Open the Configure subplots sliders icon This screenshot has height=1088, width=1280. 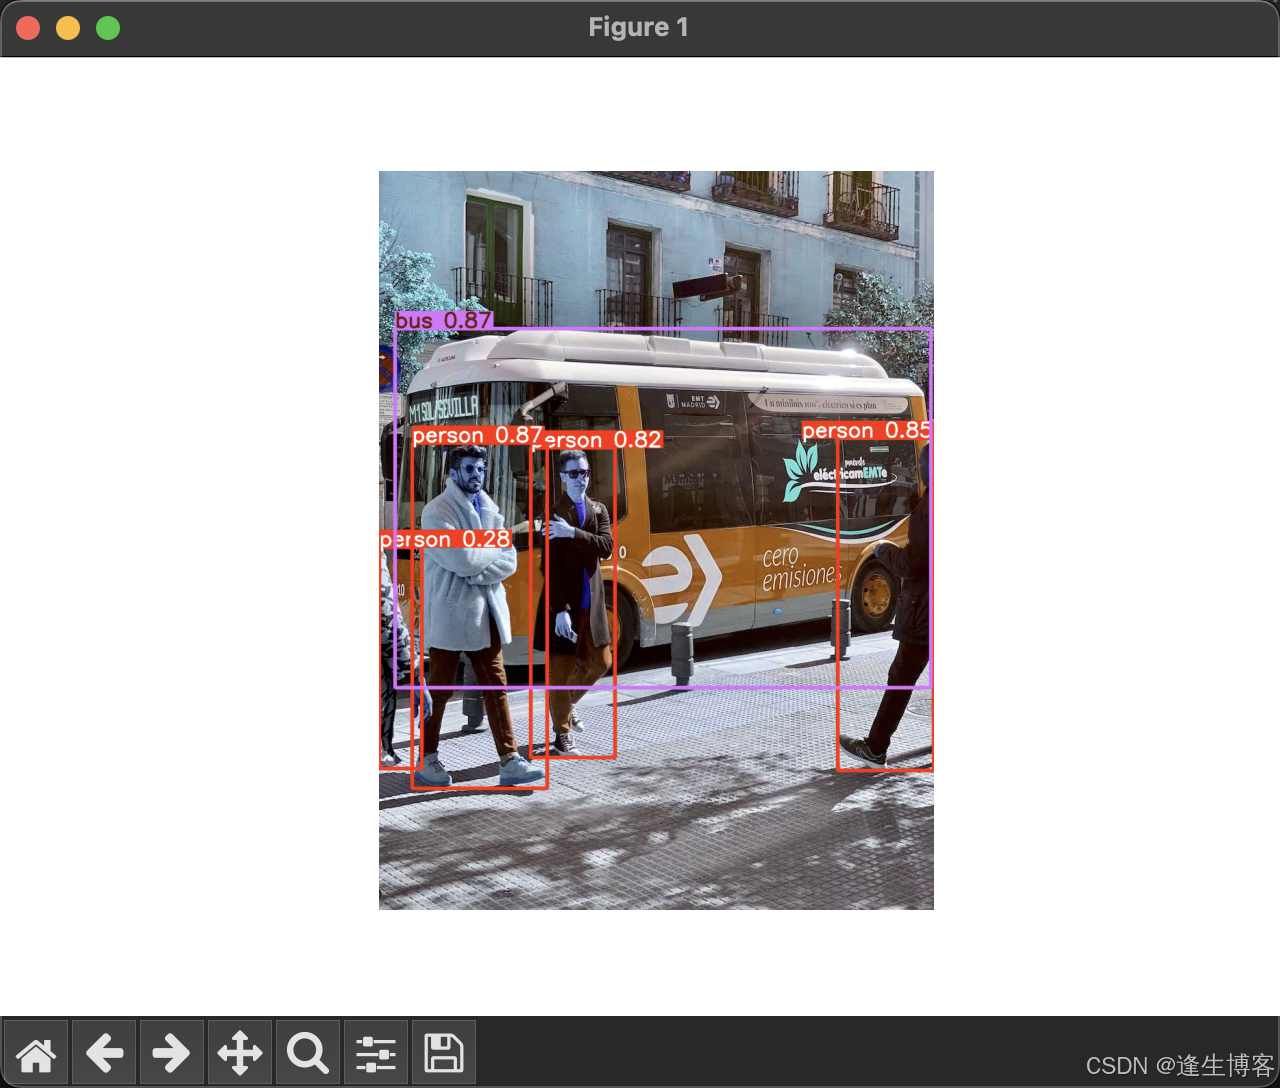[x=376, y=1053]
